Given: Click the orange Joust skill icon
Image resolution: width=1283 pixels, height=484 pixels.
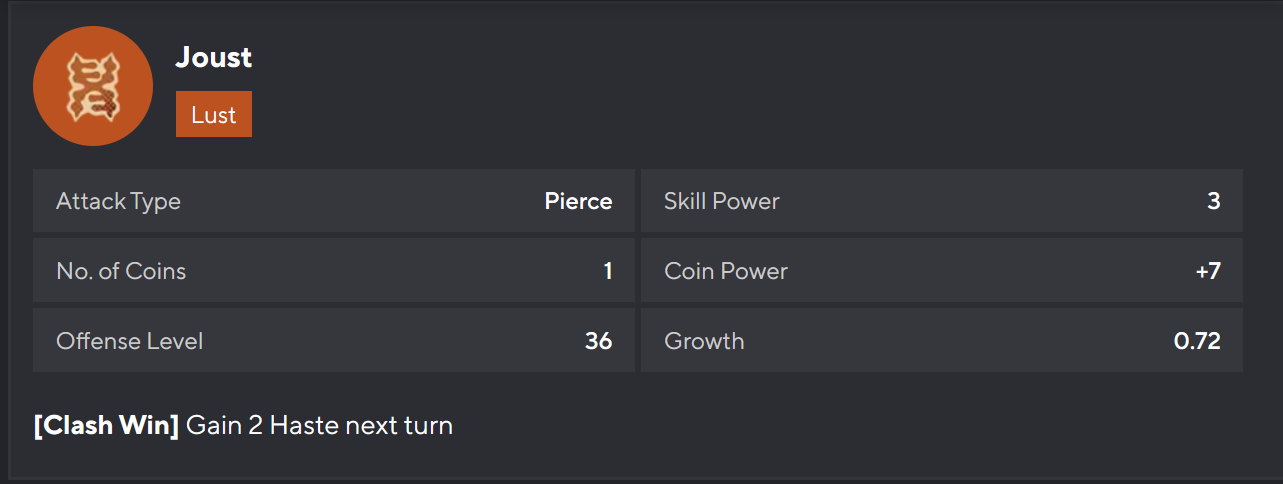Looking at the screenshot, I should (93, 86).
